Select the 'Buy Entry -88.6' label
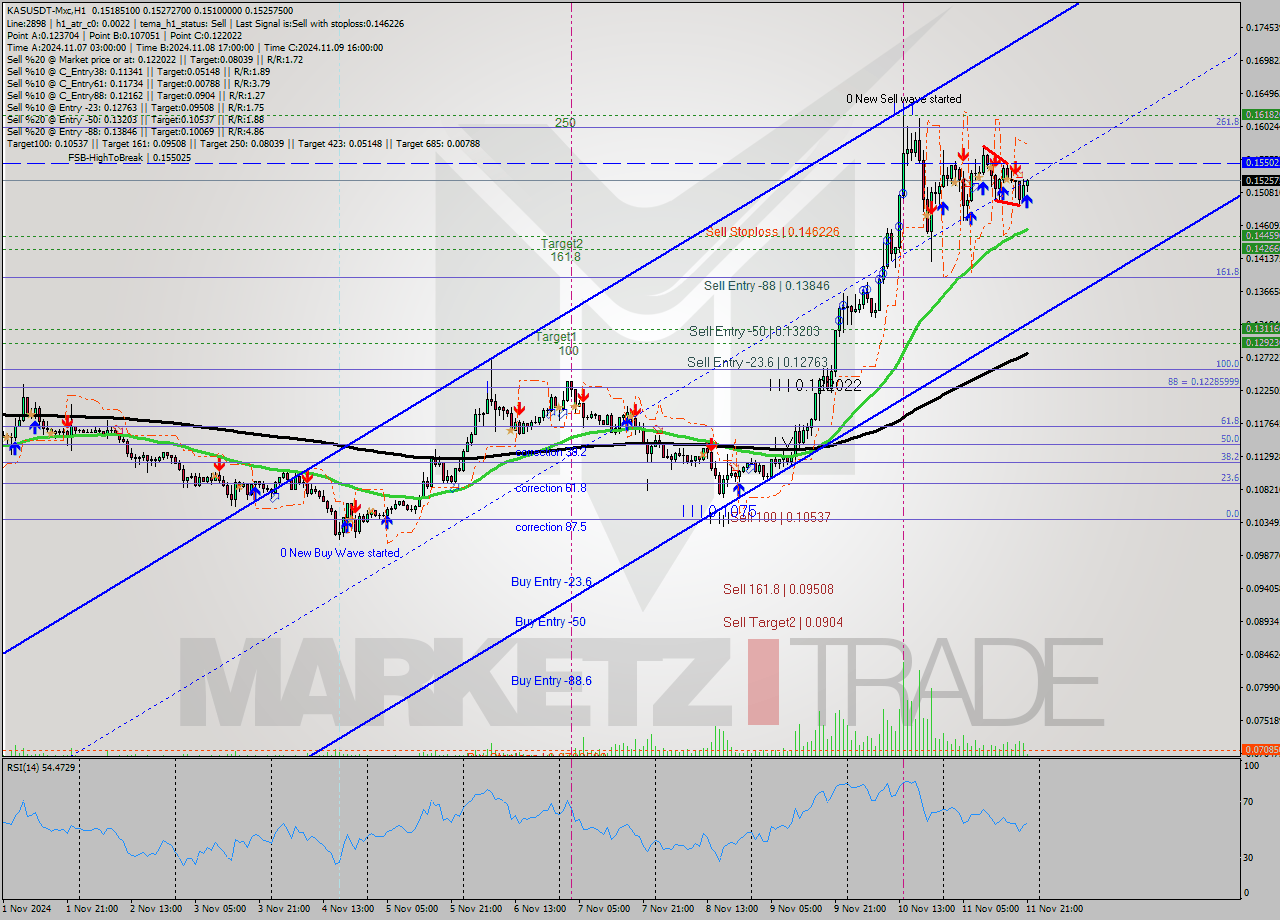 point(551,680)
